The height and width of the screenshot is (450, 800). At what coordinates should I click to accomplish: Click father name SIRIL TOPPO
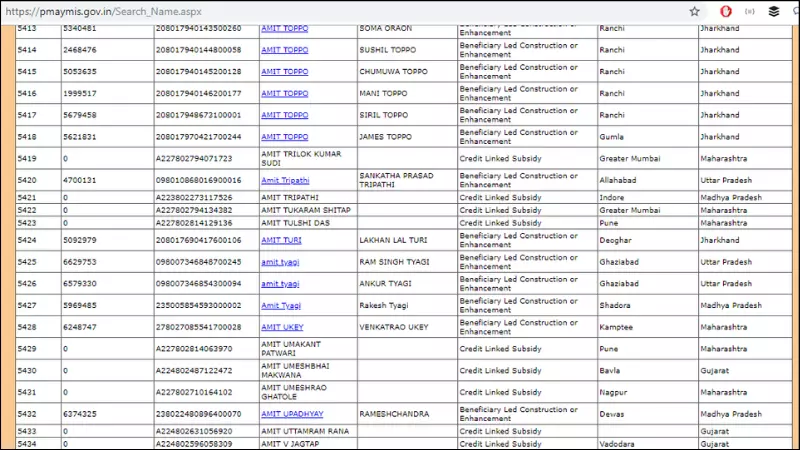(x=384, y=115)
